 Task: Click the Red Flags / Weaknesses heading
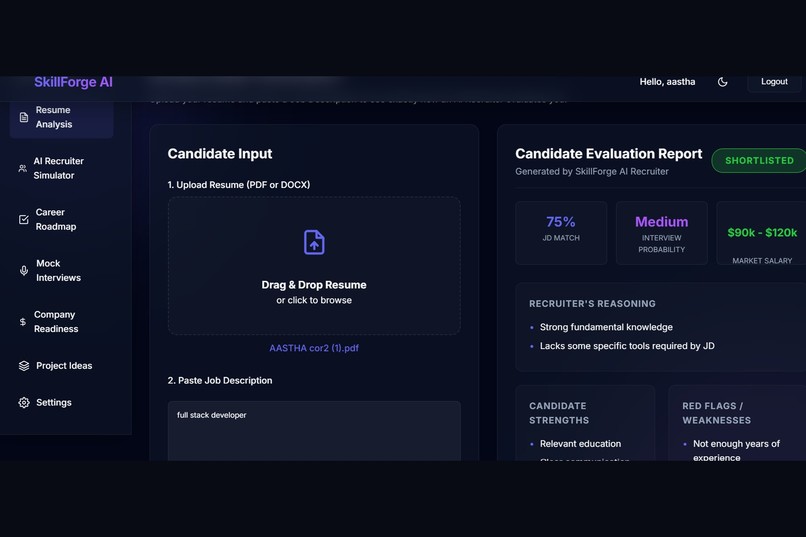point(717,413)
